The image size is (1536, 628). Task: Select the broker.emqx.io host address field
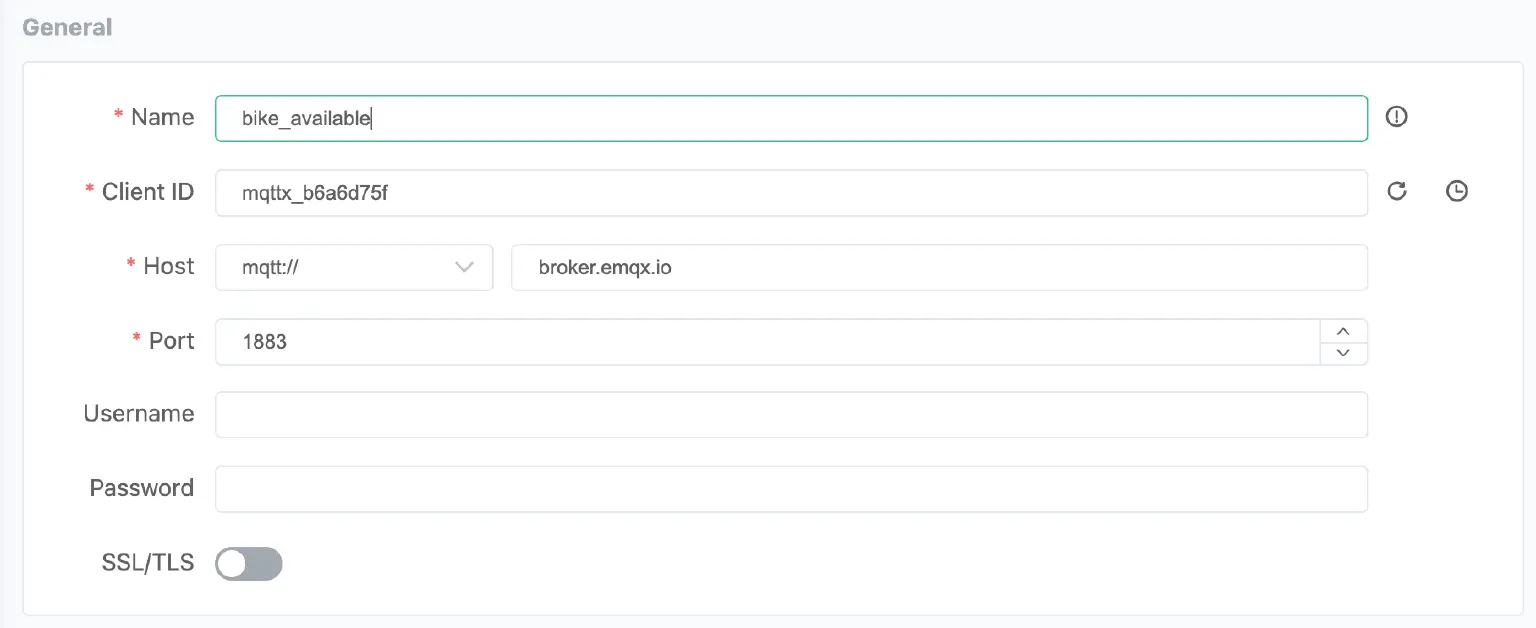click(938, 267)
